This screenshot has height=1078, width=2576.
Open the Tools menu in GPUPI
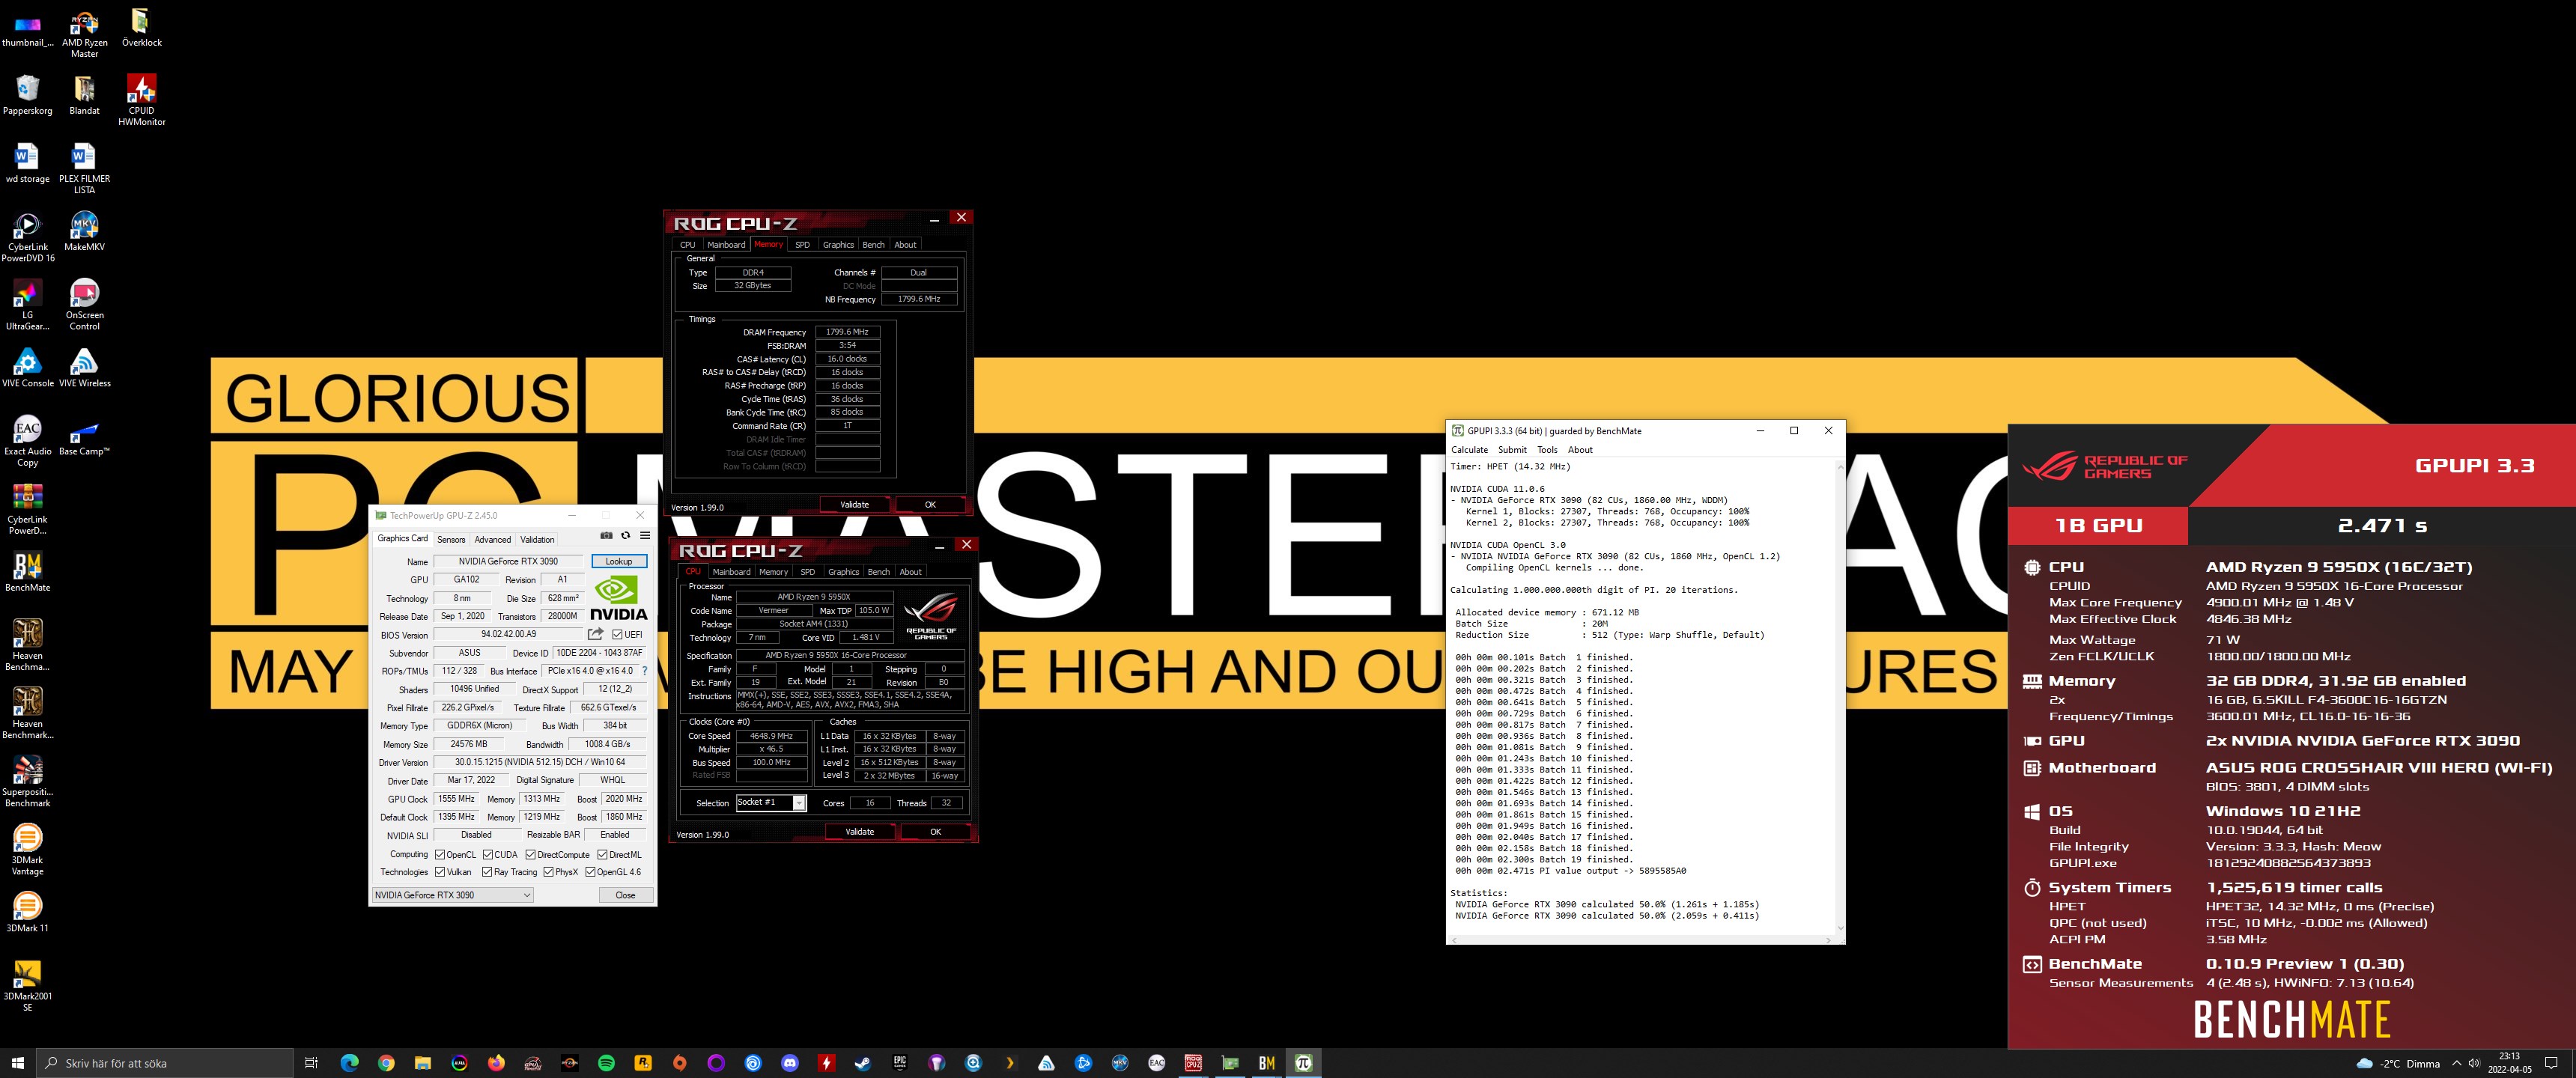coord(1547,450)
